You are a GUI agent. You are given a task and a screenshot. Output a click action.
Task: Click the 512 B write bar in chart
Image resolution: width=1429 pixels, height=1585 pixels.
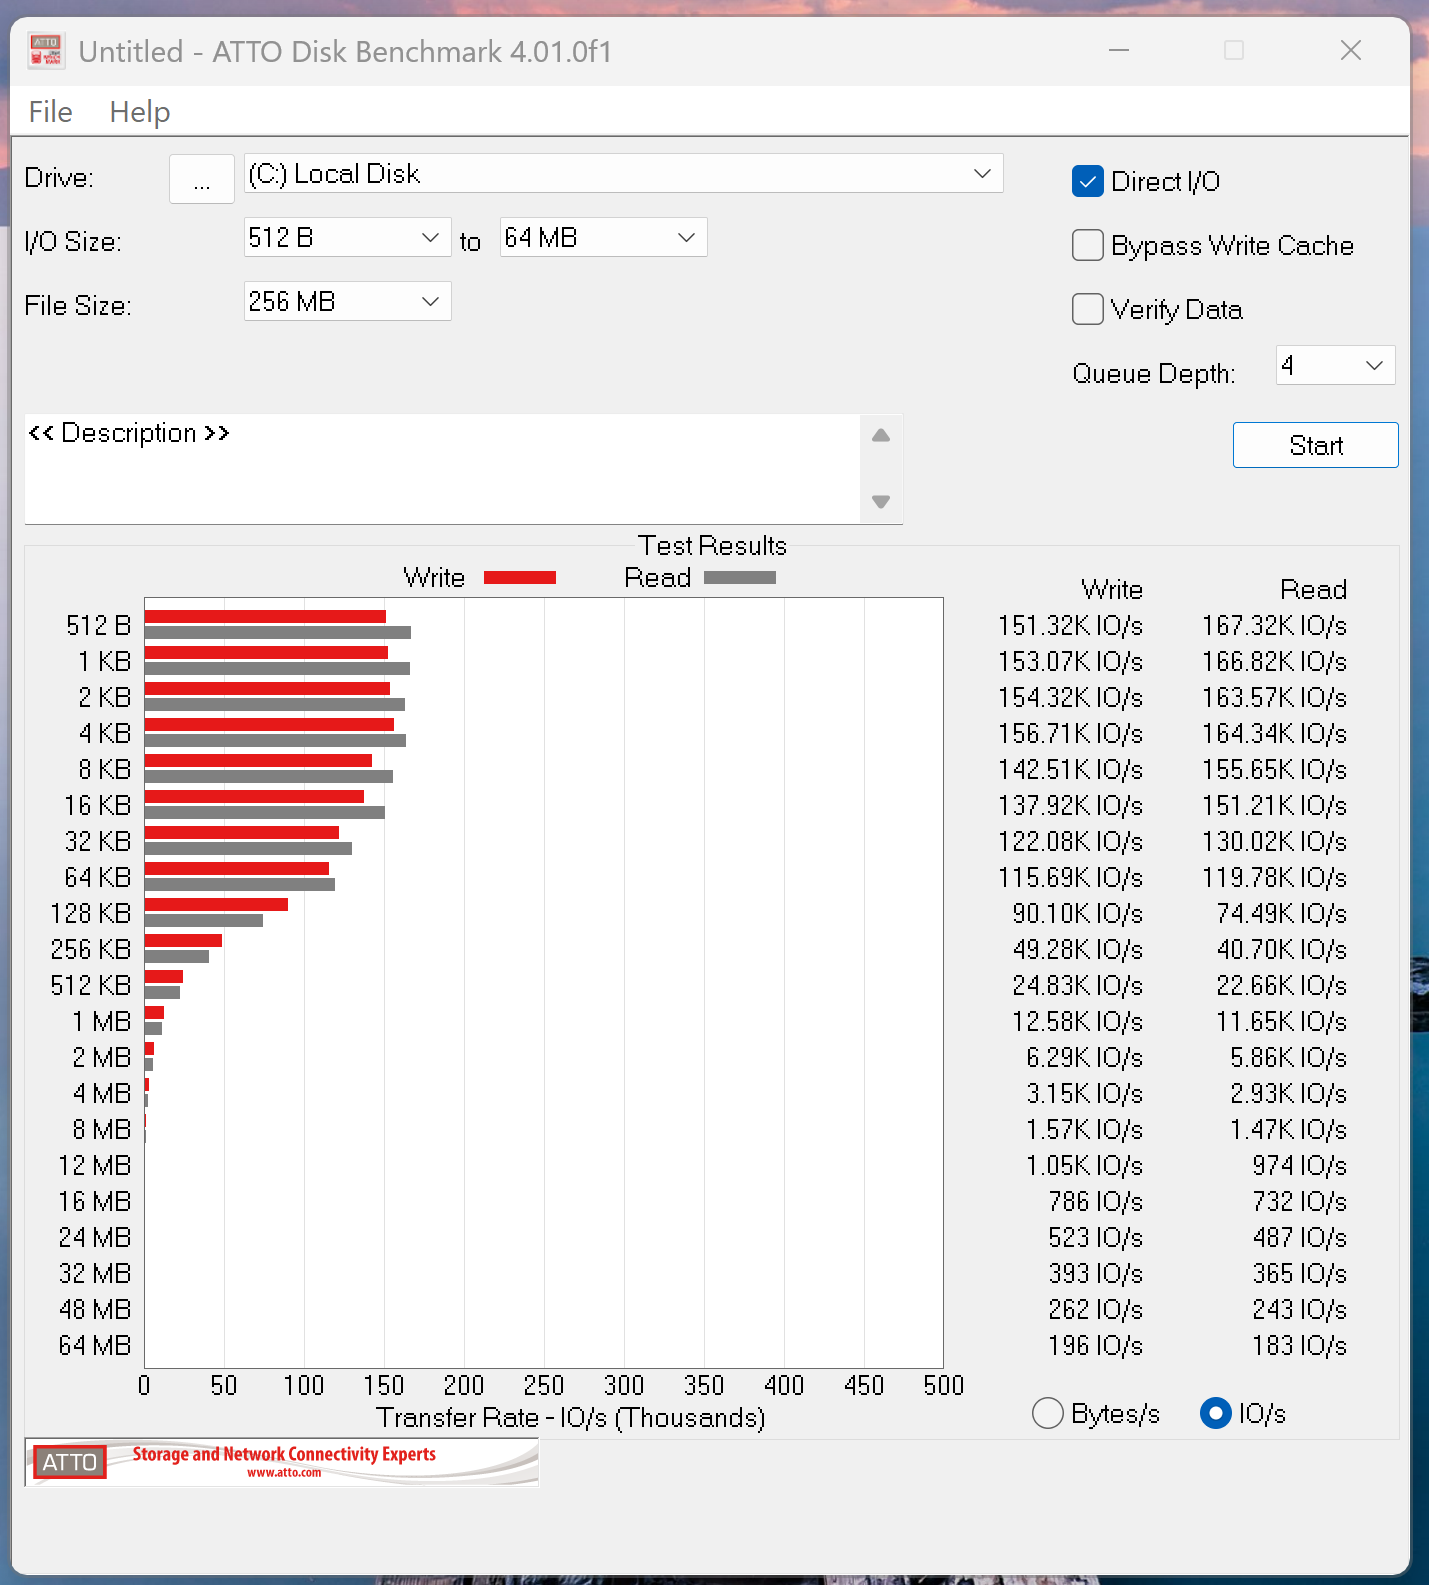pos(265,617)
